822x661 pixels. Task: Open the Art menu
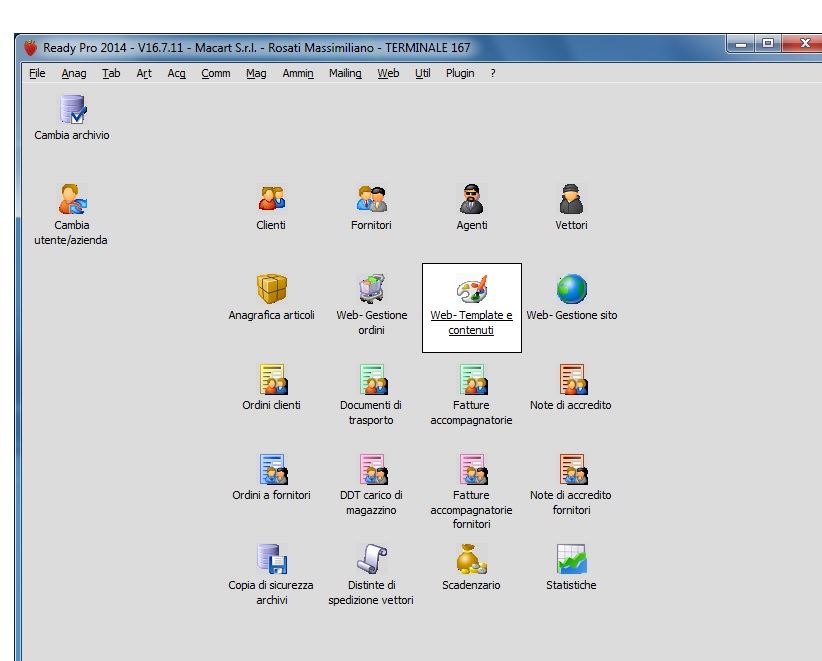[144, 73]
